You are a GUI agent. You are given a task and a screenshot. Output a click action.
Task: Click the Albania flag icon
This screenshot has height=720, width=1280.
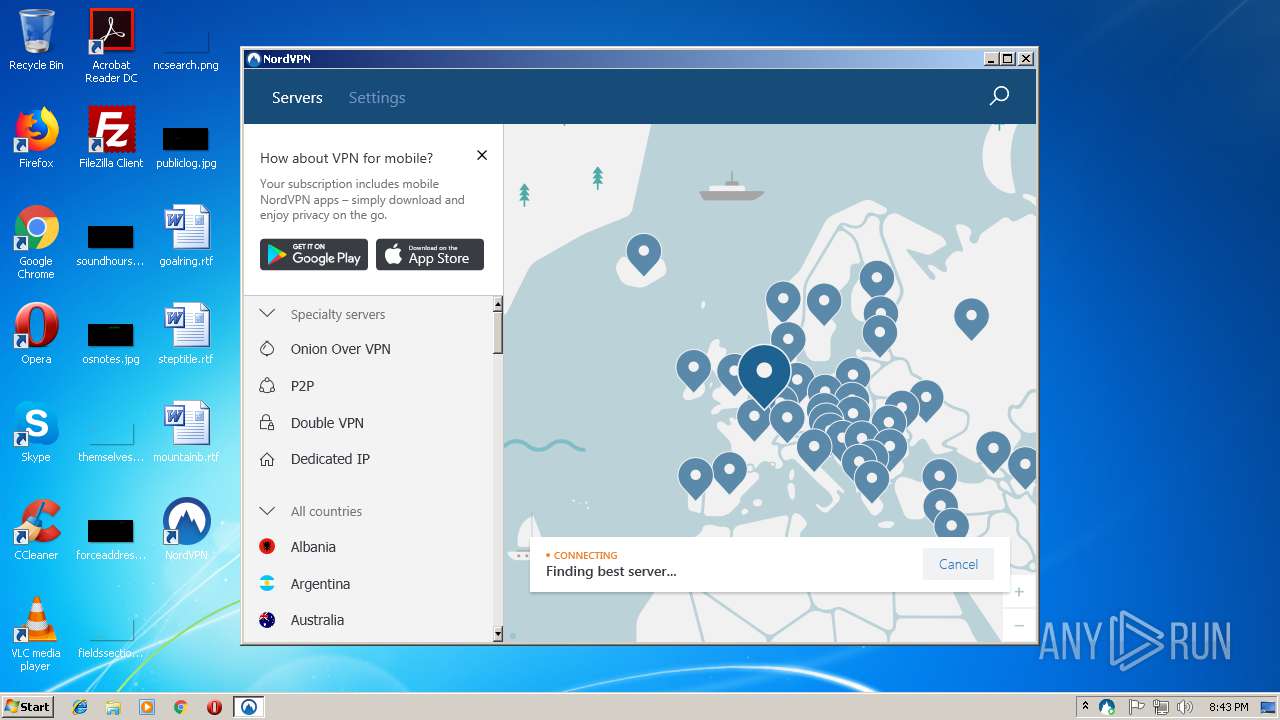[x=267, y=547]
